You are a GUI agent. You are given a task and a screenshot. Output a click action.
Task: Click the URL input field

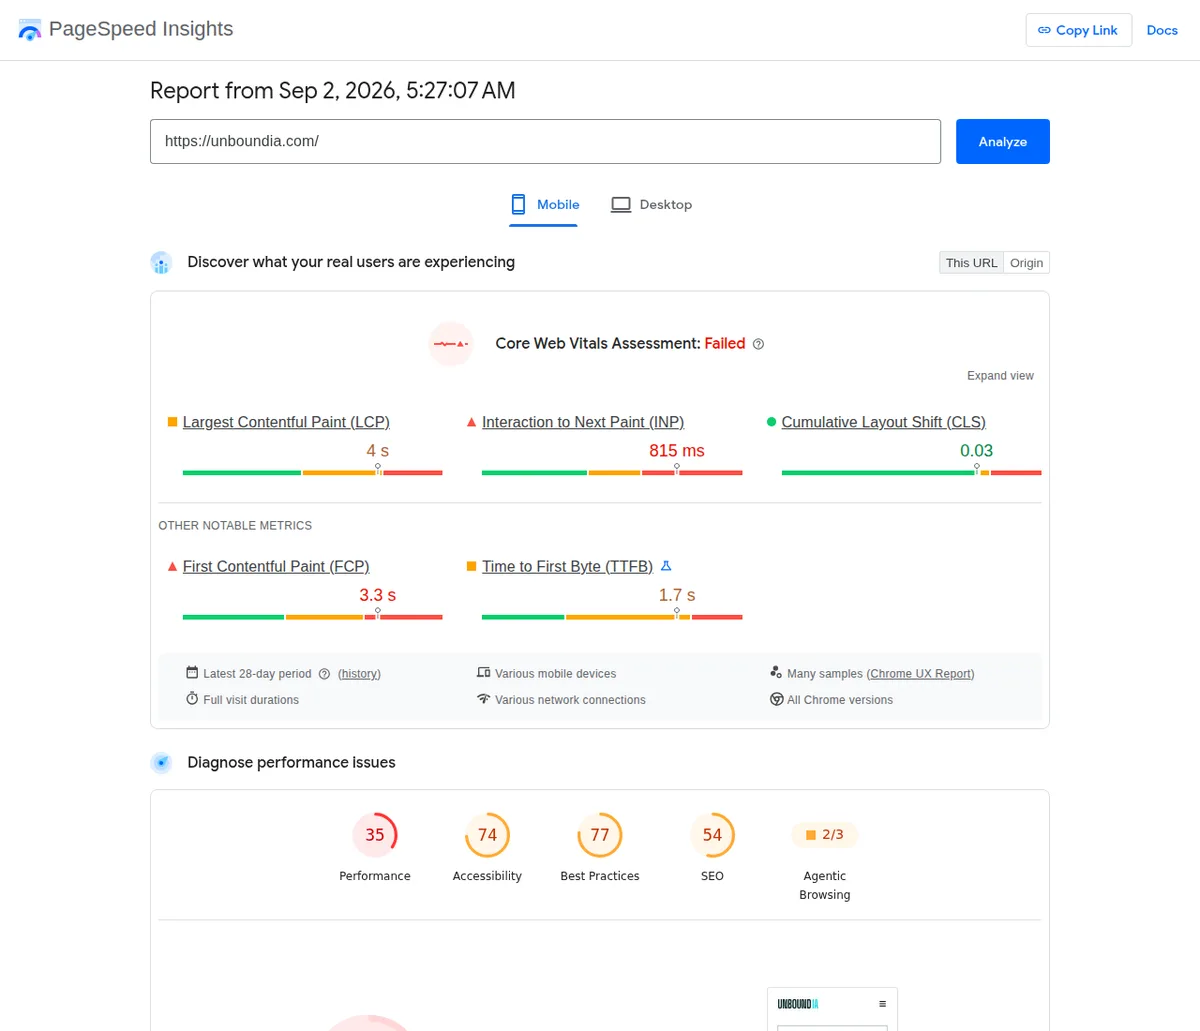point(545,141)
